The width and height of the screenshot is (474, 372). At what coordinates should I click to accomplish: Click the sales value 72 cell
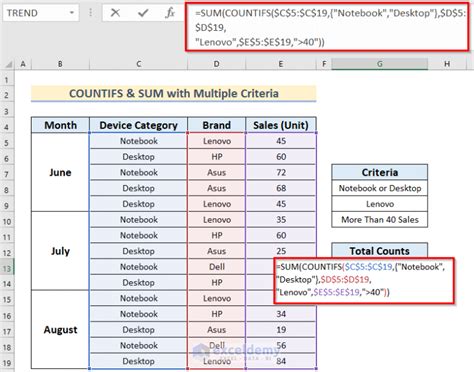[x=281, y=172]
